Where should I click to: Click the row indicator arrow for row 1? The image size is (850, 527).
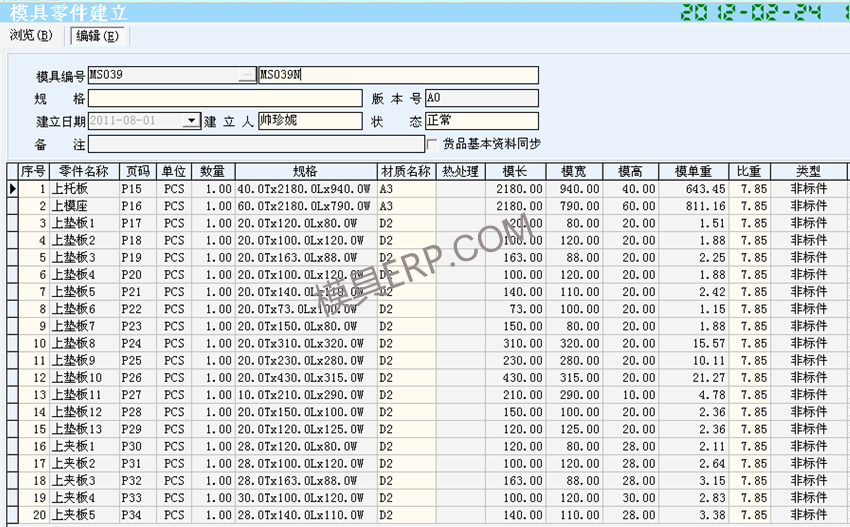pos(13,189)
